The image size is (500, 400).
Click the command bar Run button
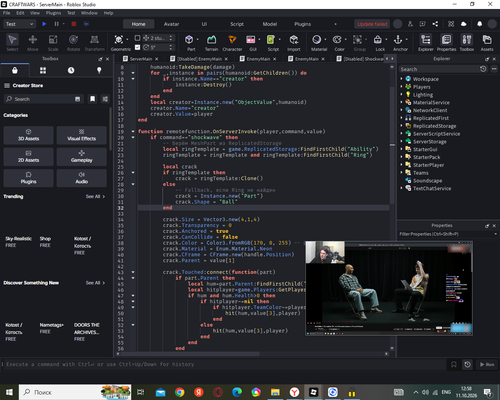[x=487, y=364]
